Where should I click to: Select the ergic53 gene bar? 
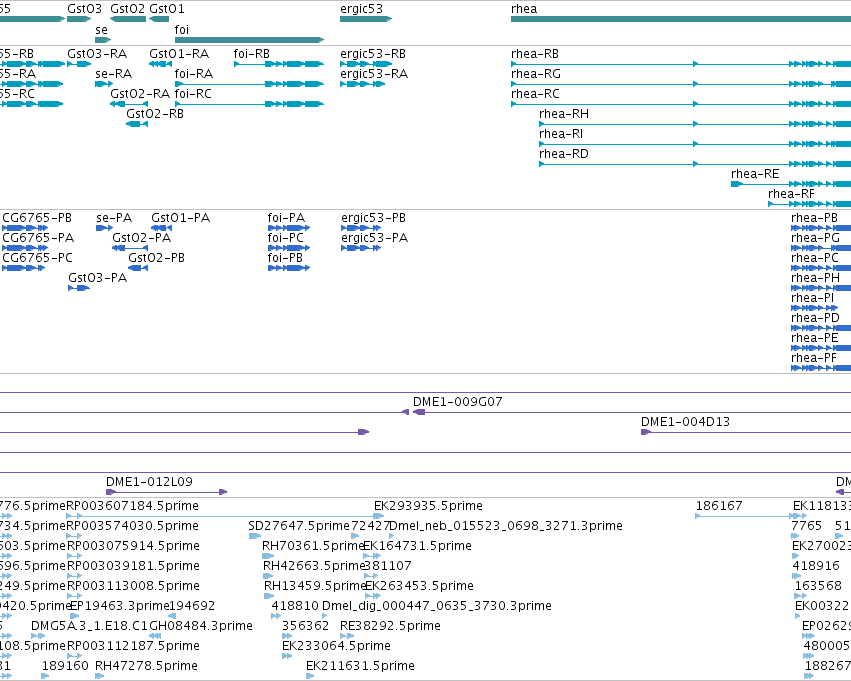[x=366, y=19]
